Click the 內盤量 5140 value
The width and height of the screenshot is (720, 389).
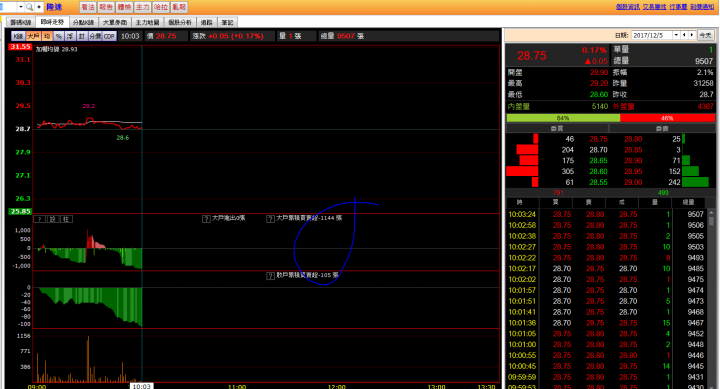(600, 107)
